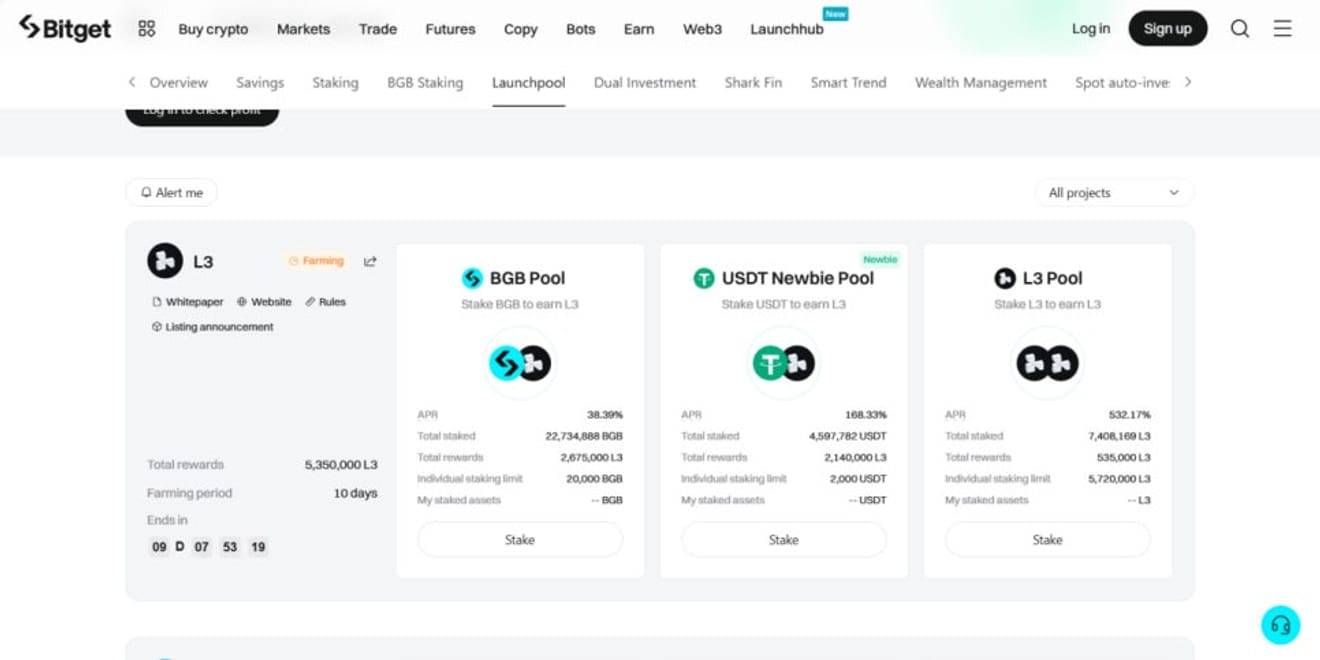Open the Listing announcement link
This screenshot has height=660, width=1320.
pos(212,327)
